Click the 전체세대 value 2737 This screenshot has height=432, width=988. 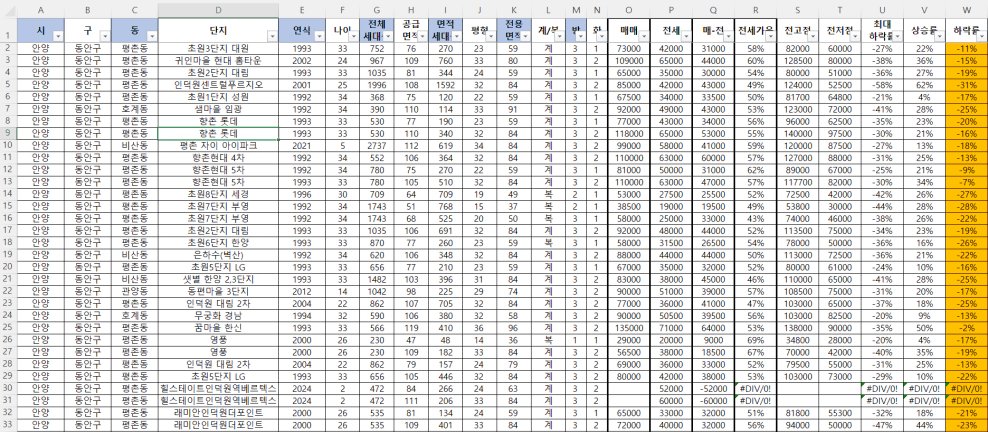377,145
